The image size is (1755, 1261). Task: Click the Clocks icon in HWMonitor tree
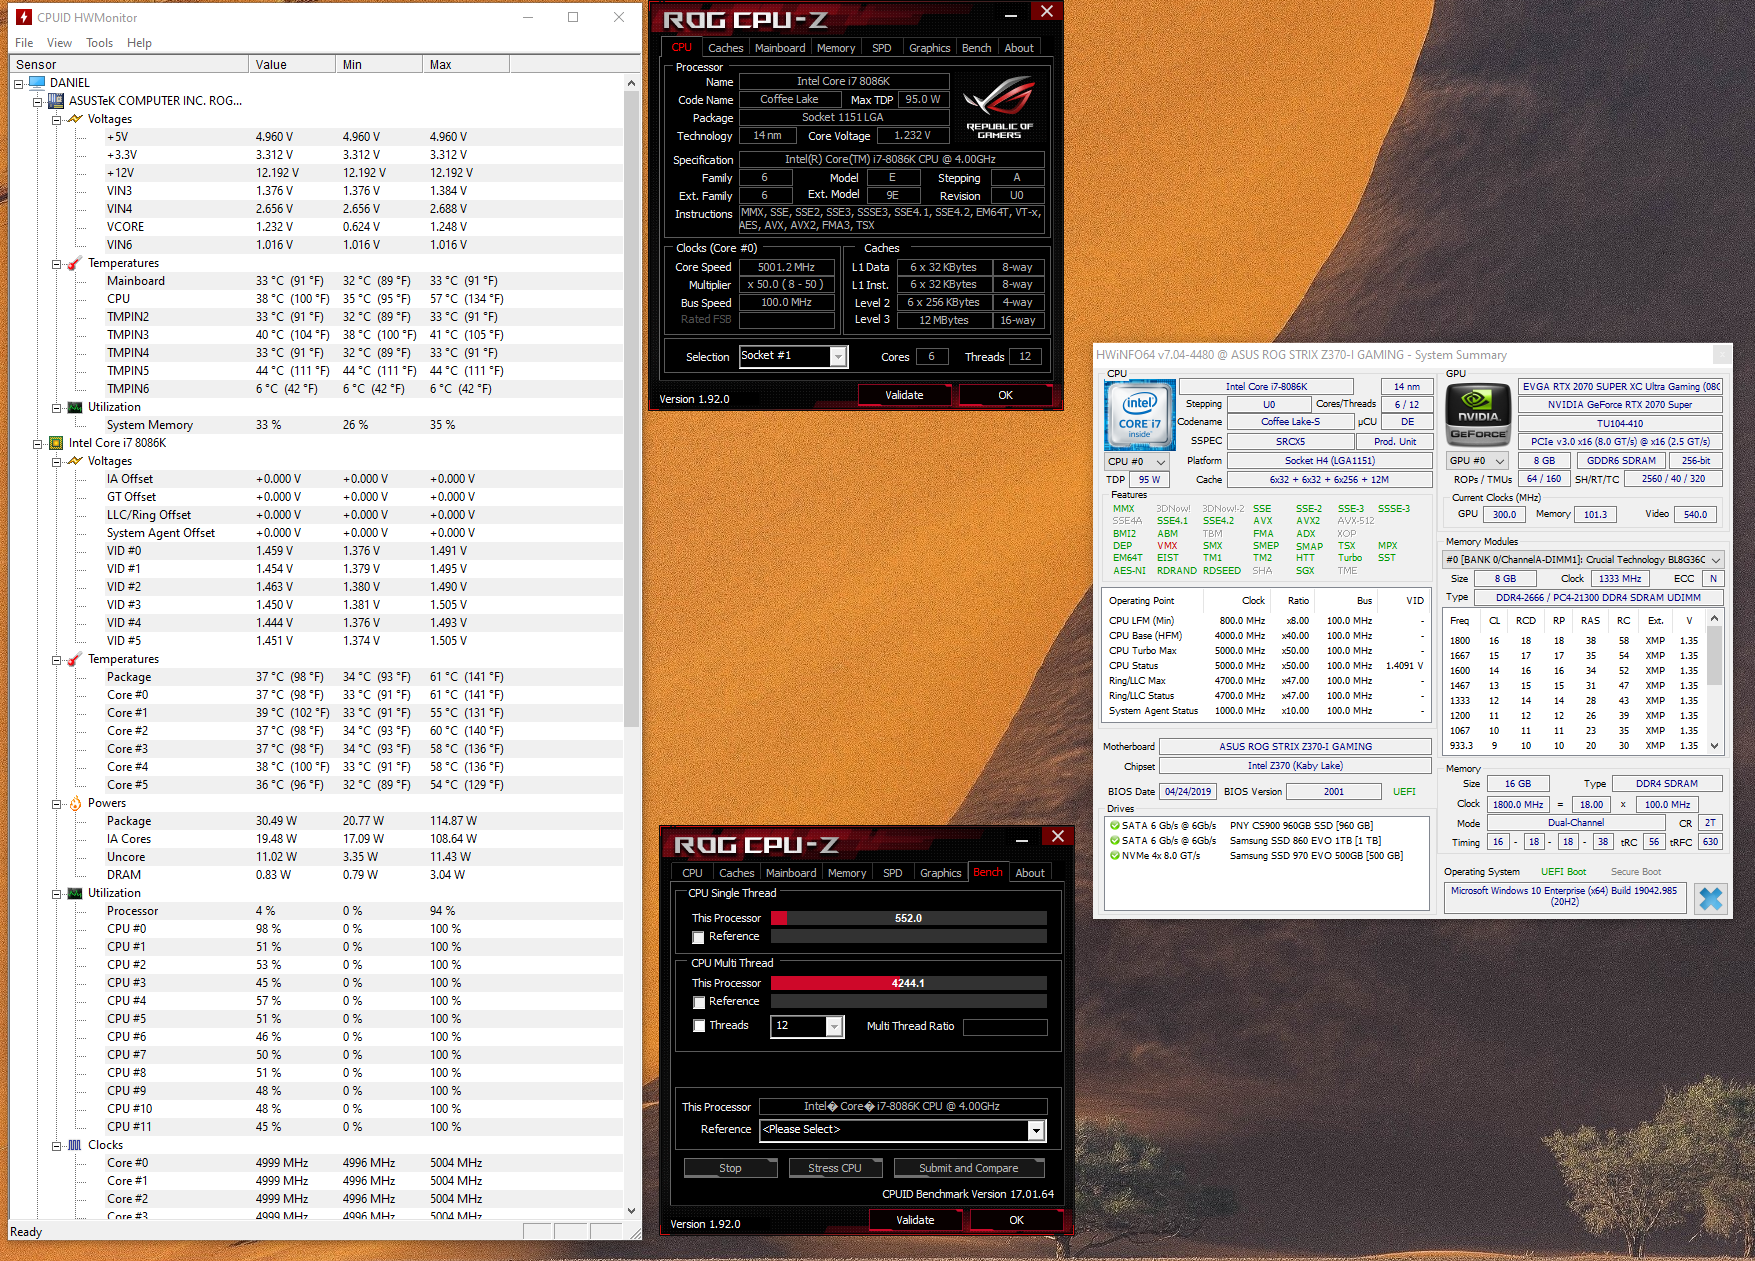[x=75, y=1145]
